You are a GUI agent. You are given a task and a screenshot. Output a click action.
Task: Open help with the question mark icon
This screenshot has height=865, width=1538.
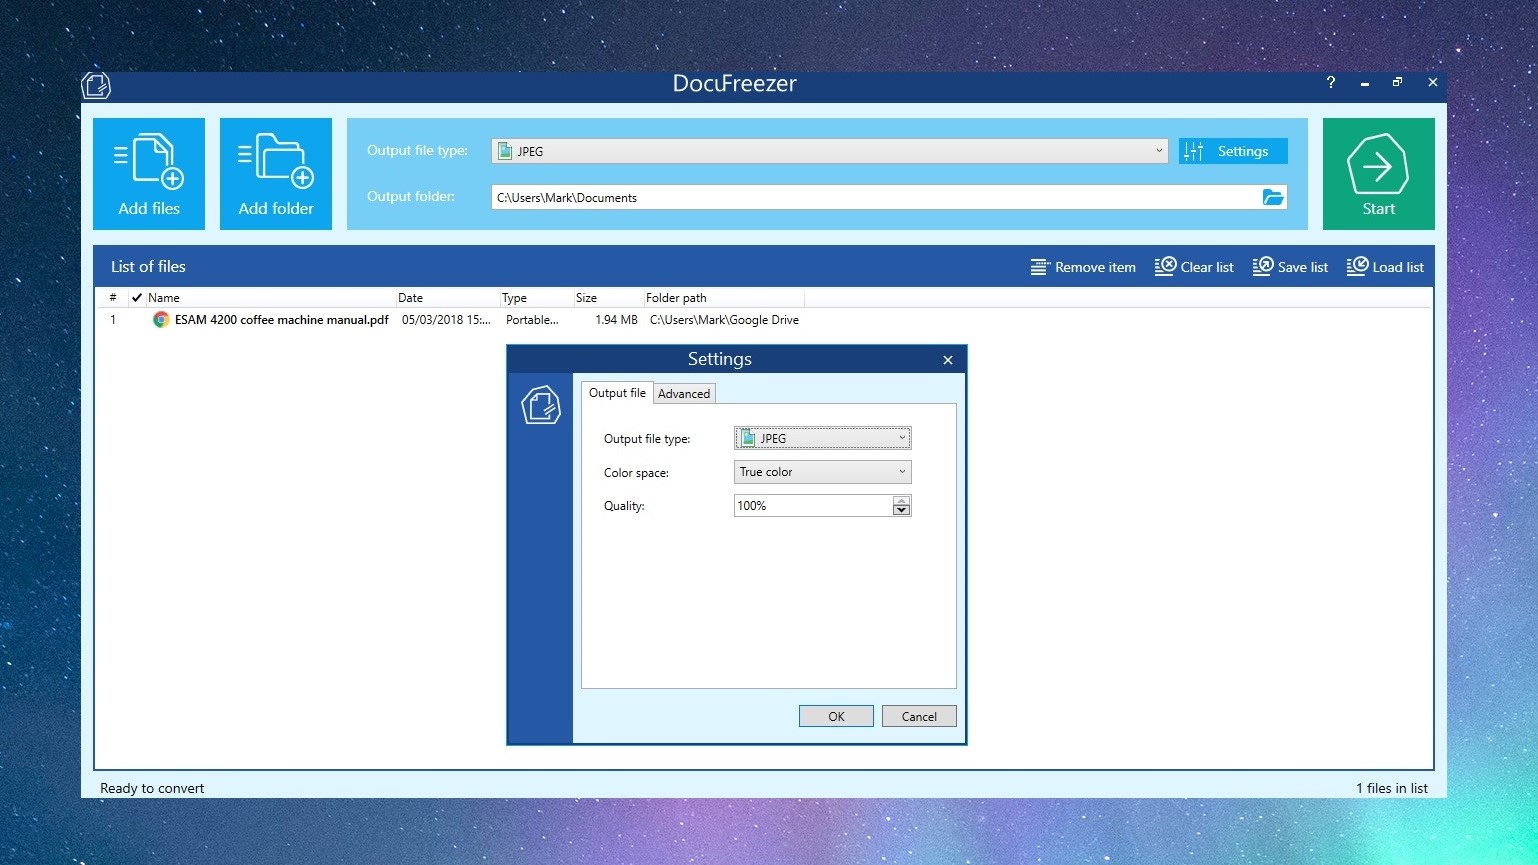tap(1331, 83)
